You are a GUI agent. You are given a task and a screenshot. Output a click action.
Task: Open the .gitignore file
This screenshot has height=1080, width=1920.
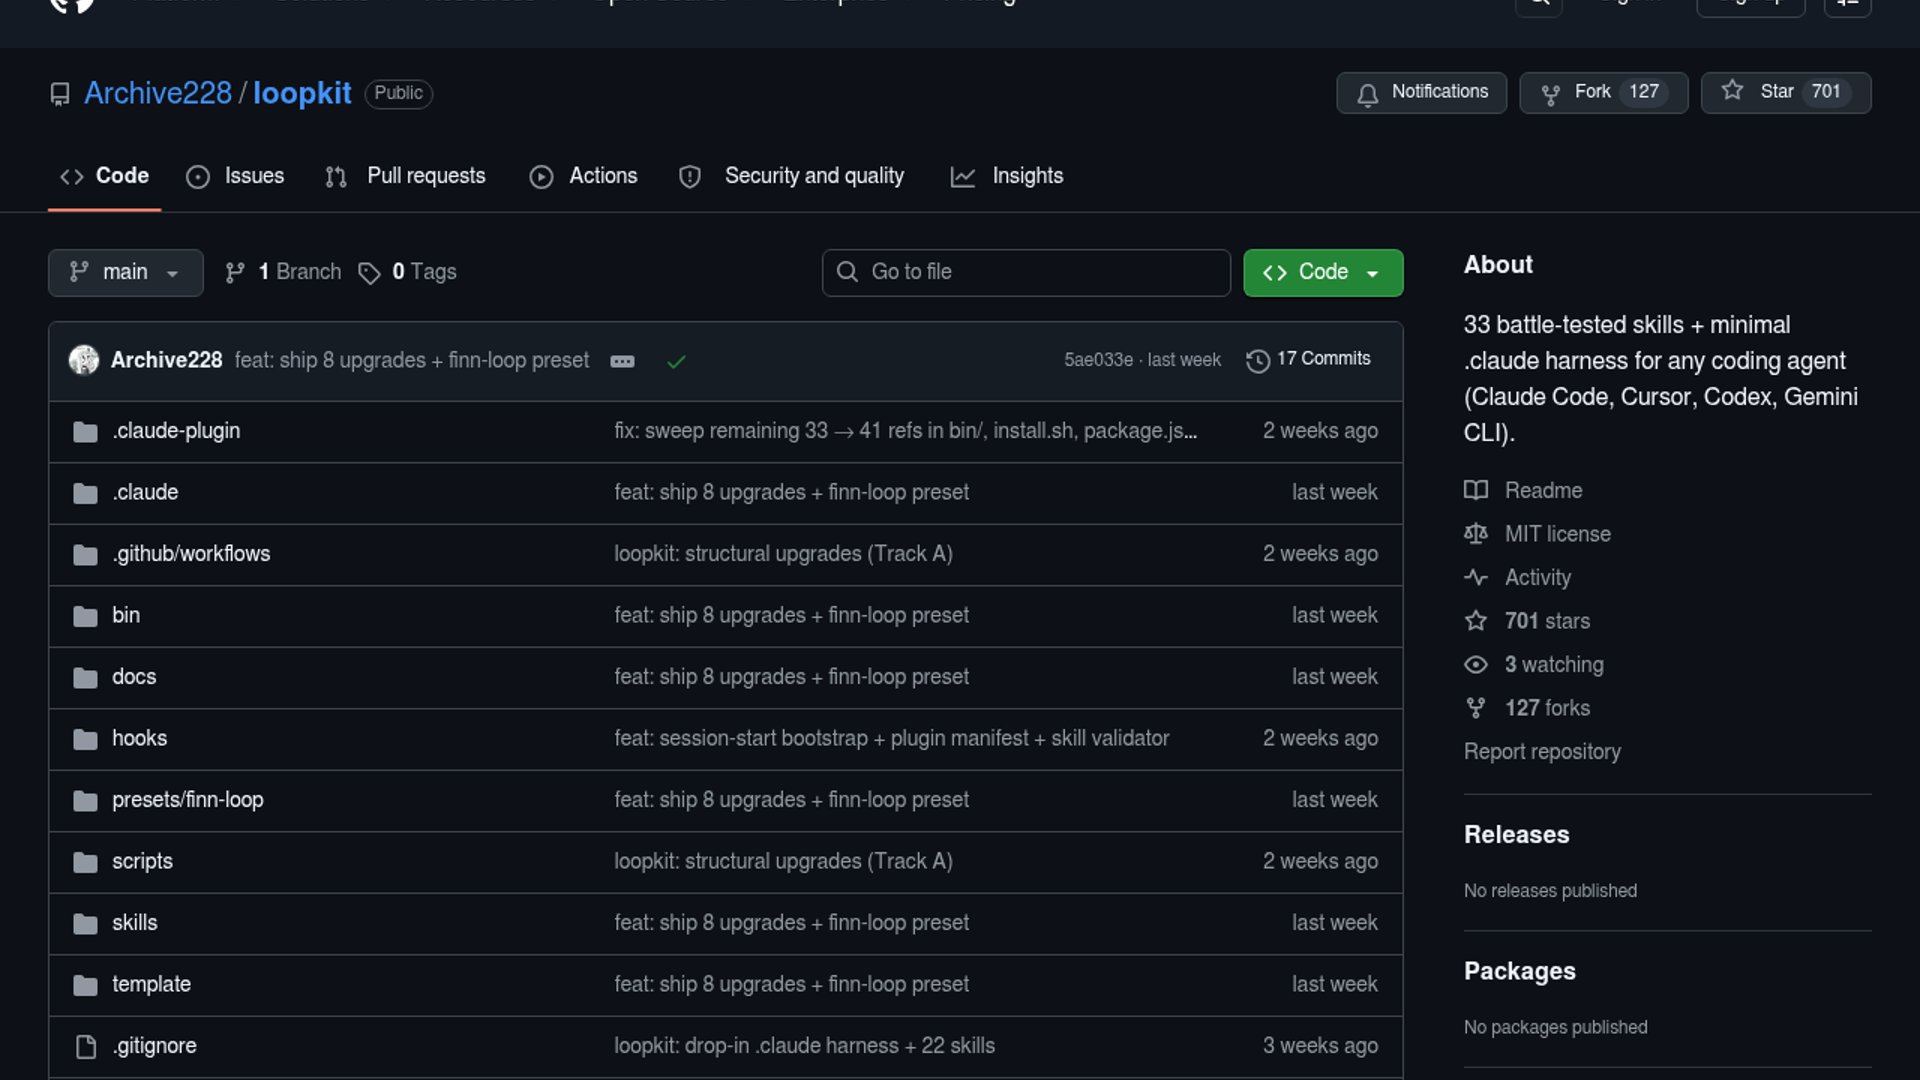click(x=154, y=1046)
